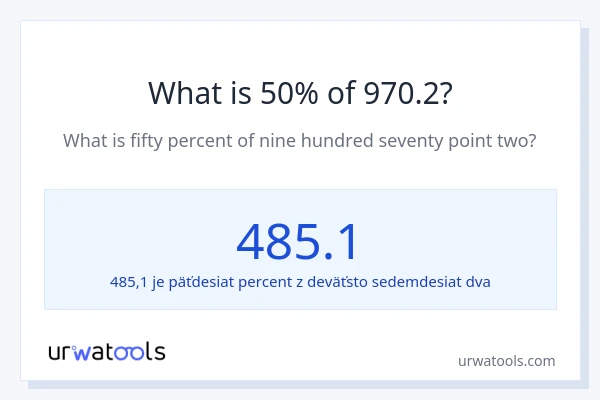Viewport: 600px width, 400px height.
Task: Open the urwatools.com link
Action: click(506, 361)
